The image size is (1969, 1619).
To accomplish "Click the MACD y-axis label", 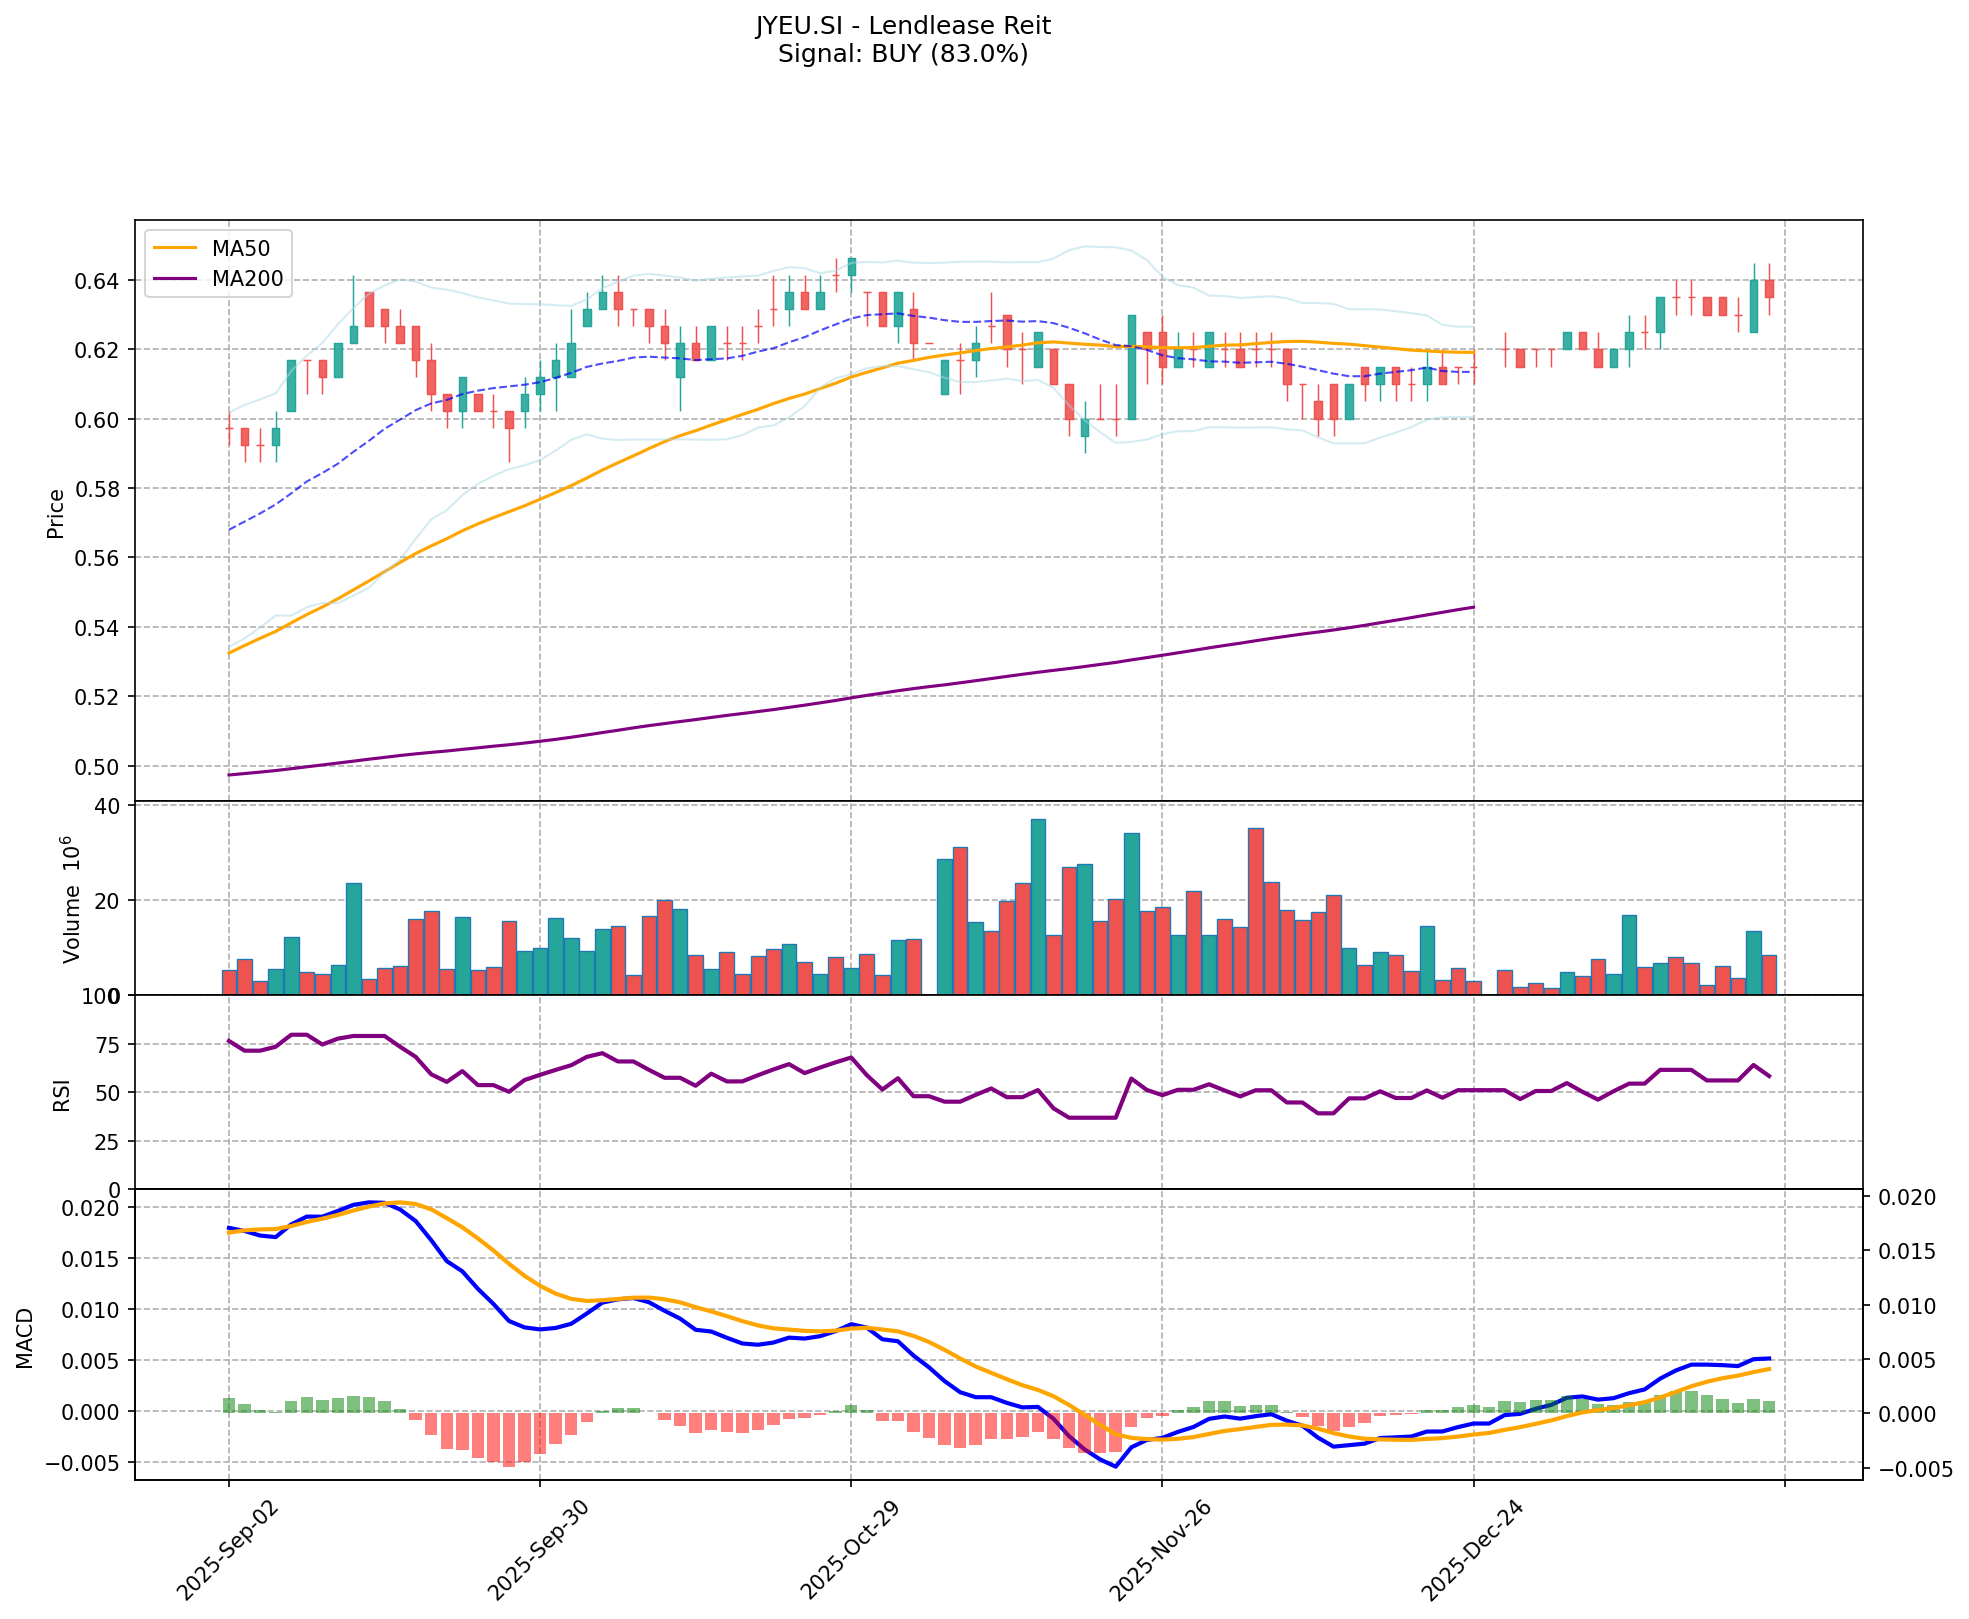I will coord(25,1338).
